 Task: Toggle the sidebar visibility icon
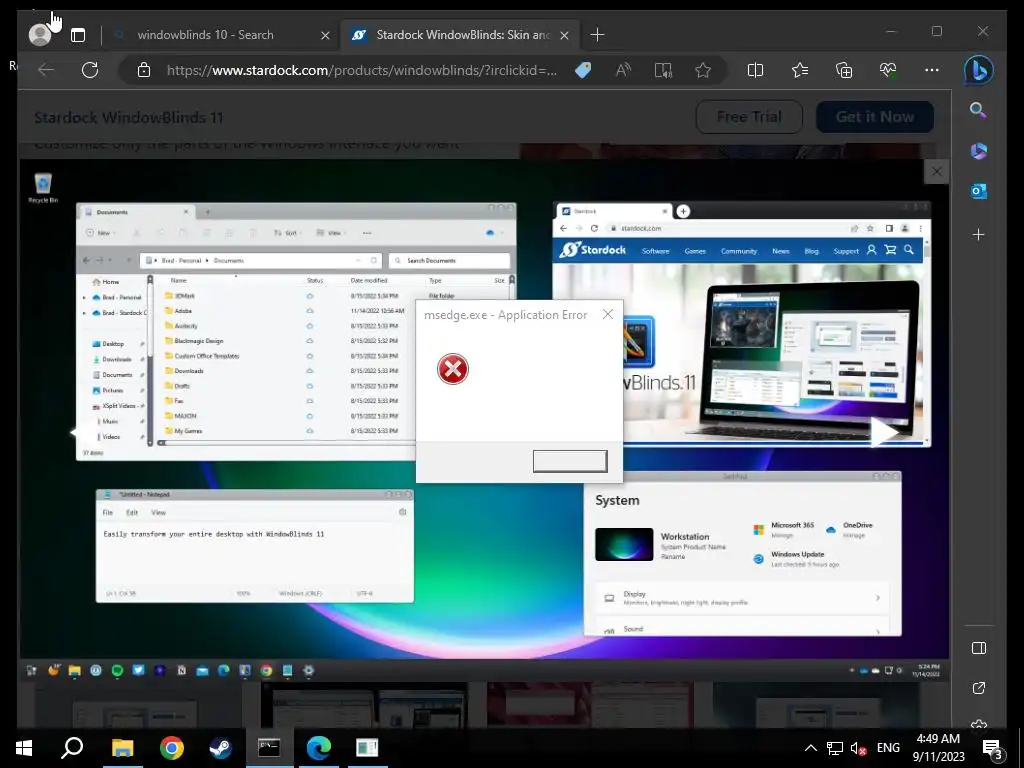[x=978, y=648]
